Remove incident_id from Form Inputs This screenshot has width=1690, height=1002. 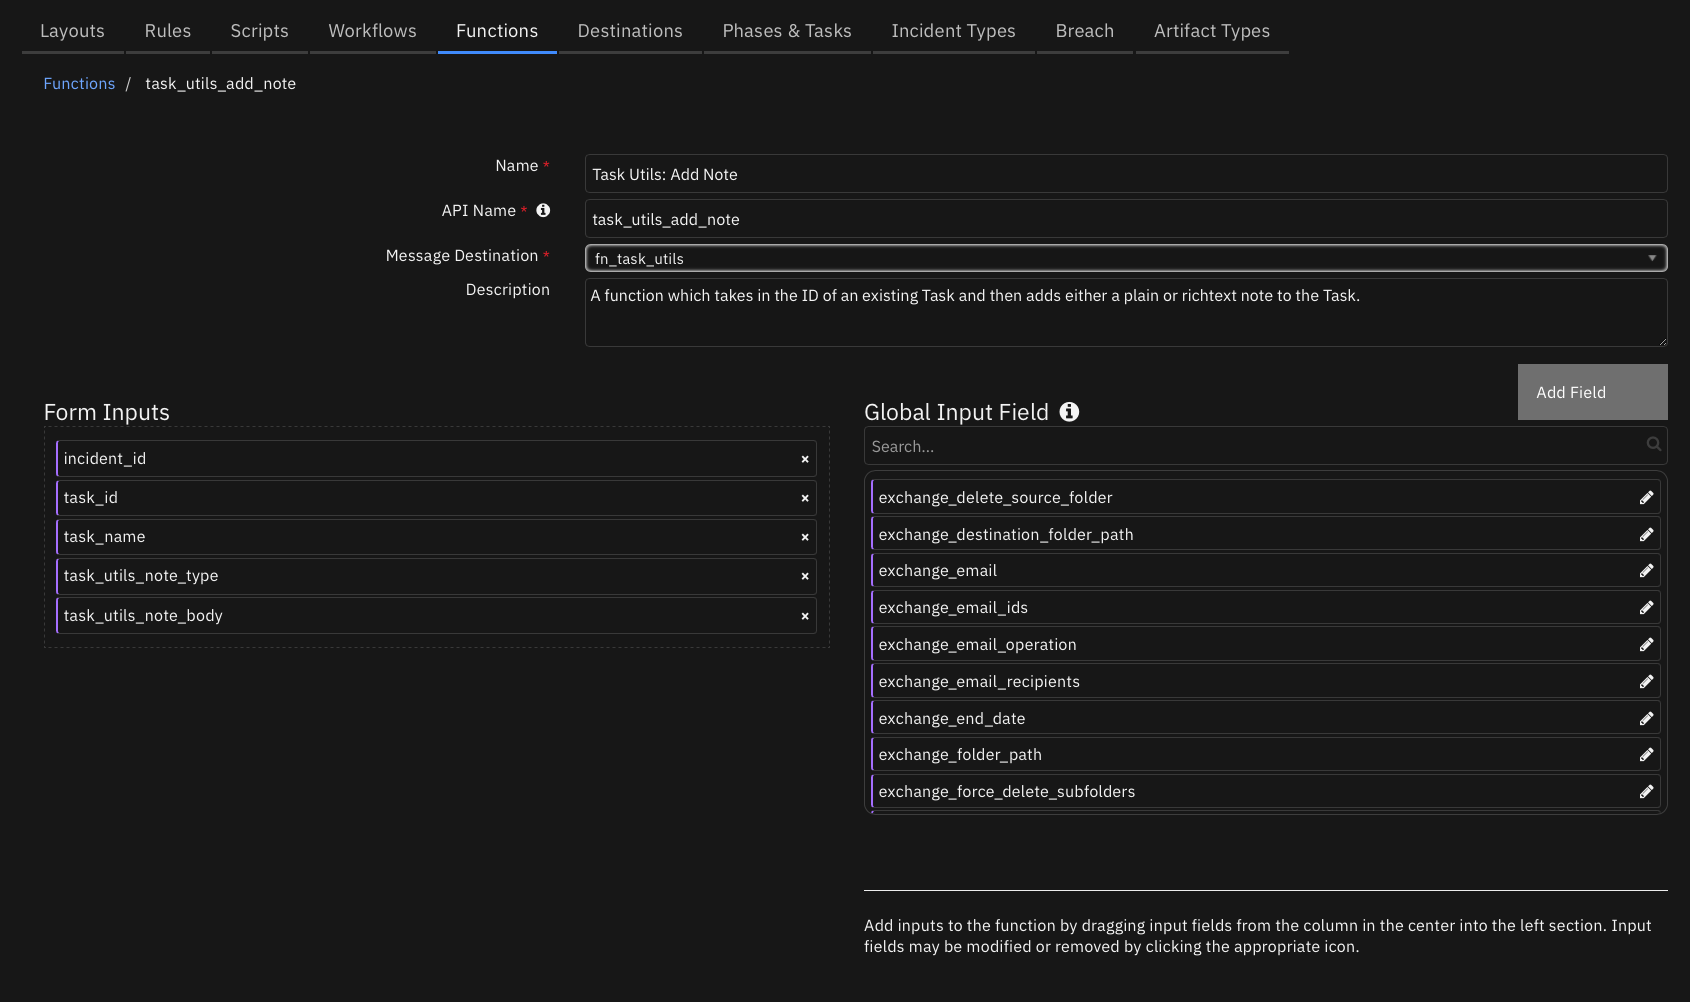805,459
